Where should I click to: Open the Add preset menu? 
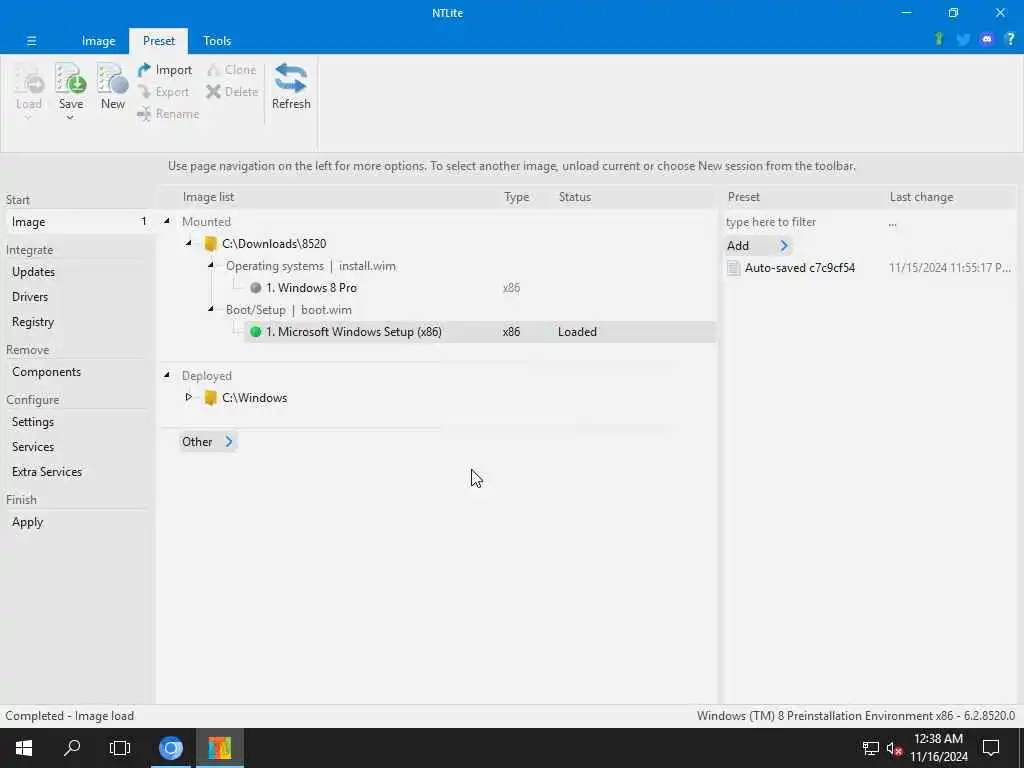point(758,246)
